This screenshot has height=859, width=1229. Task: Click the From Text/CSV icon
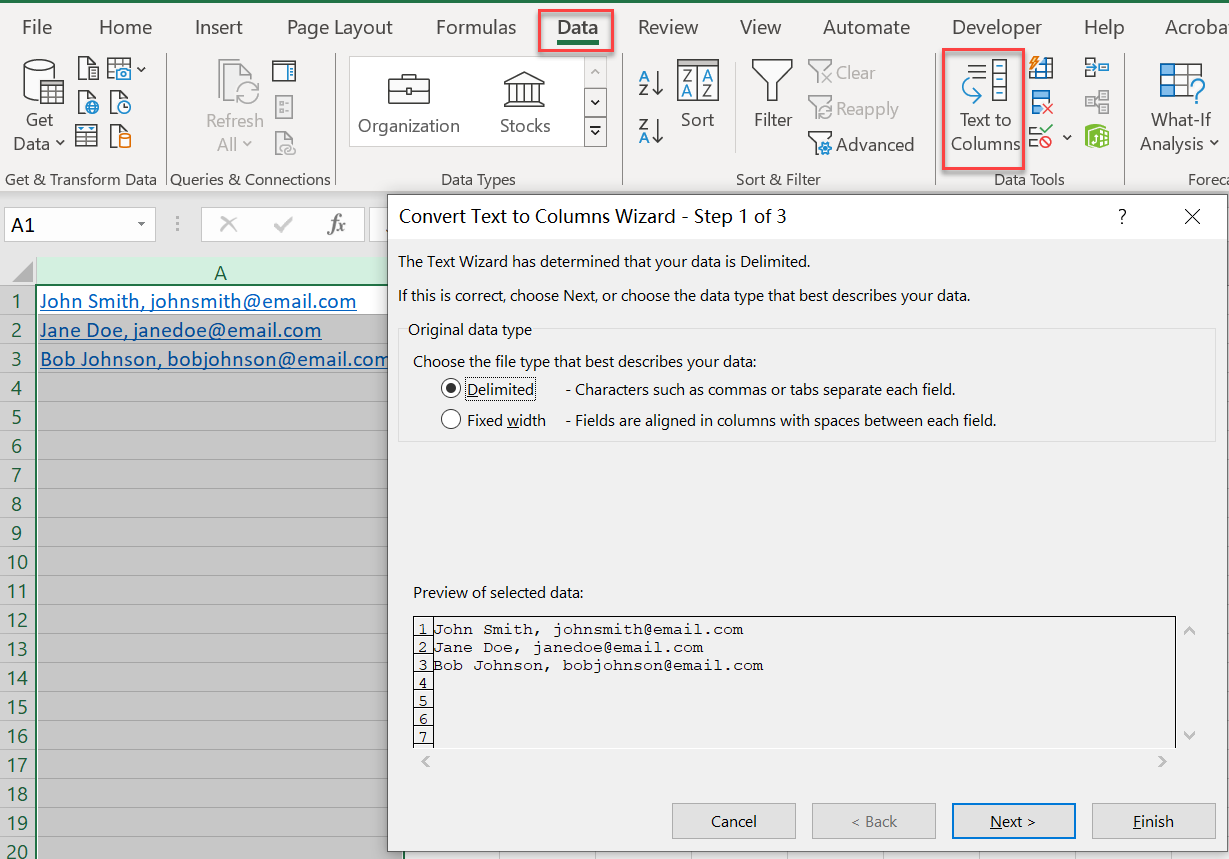[89, 69]
